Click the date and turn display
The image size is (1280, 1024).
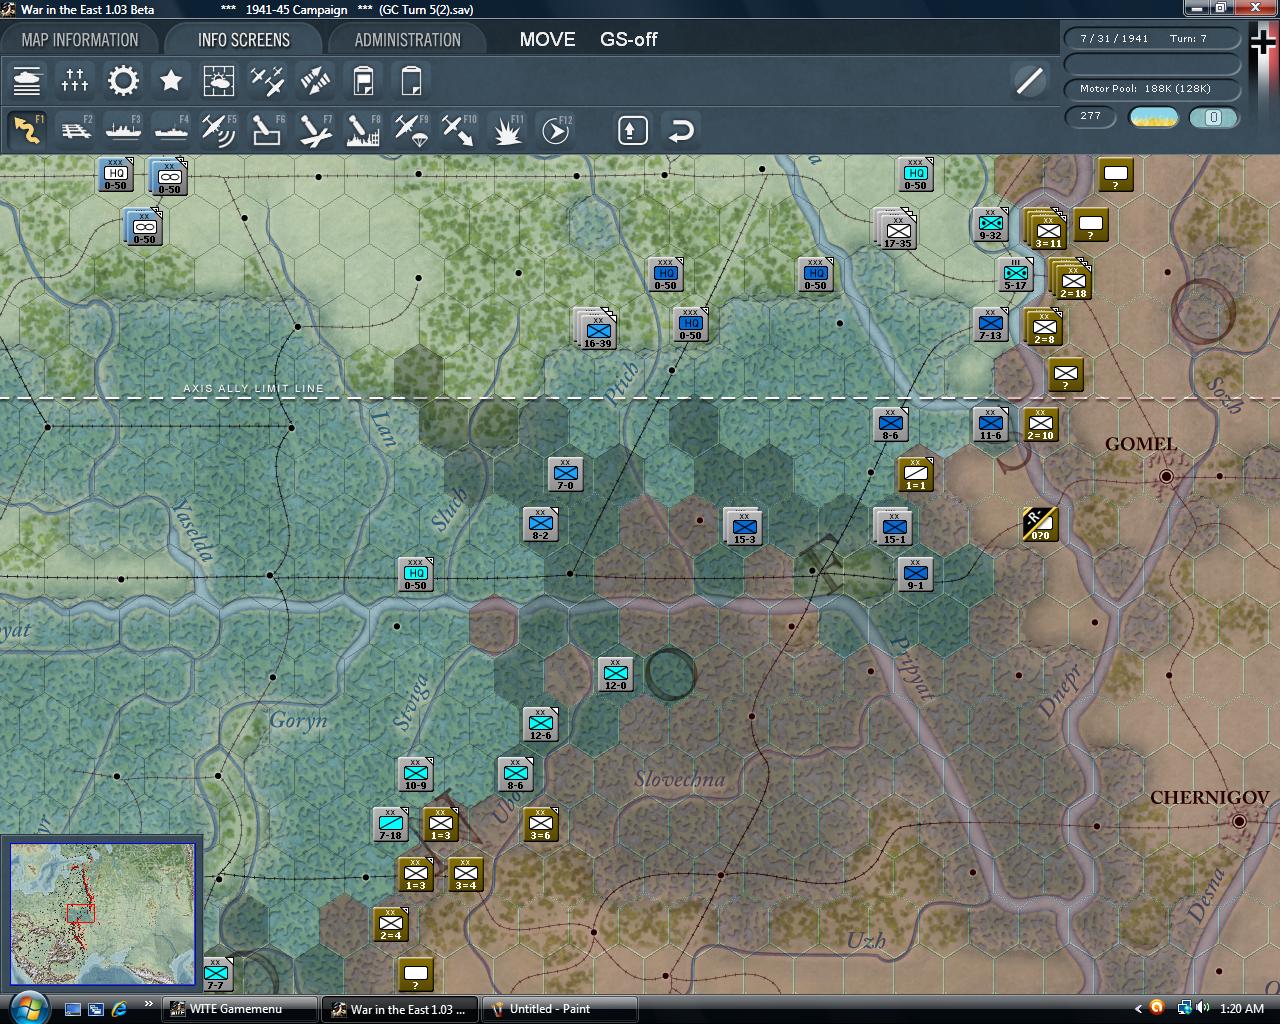[1152, 39]
